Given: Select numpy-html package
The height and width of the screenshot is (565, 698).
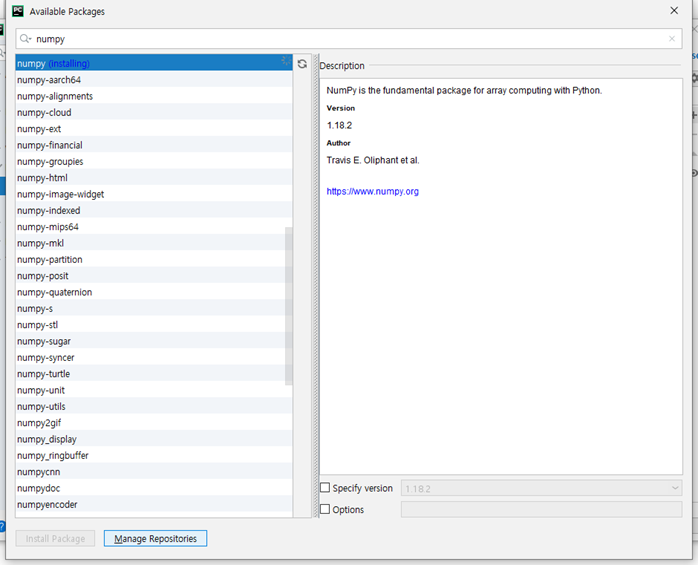Looking at the screenshot, I should (154, 178).
